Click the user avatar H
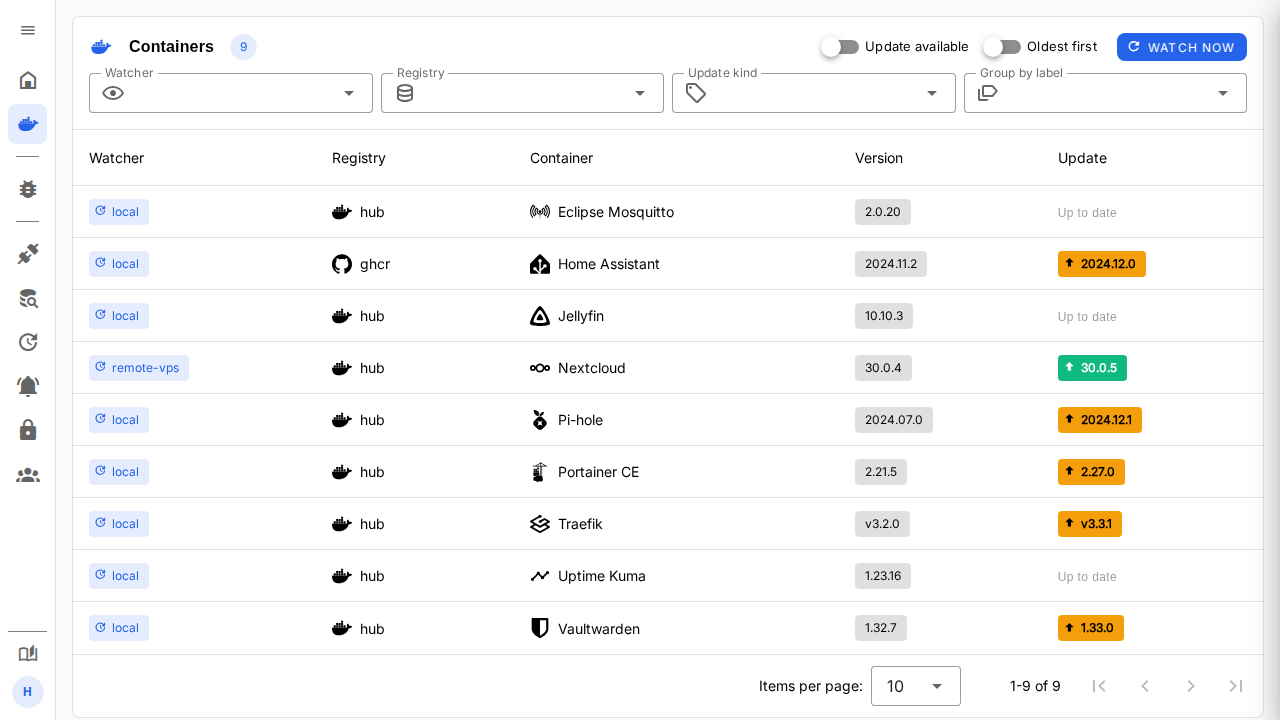The width and height of the screenshot is (1280, 720). click(28, 692)
